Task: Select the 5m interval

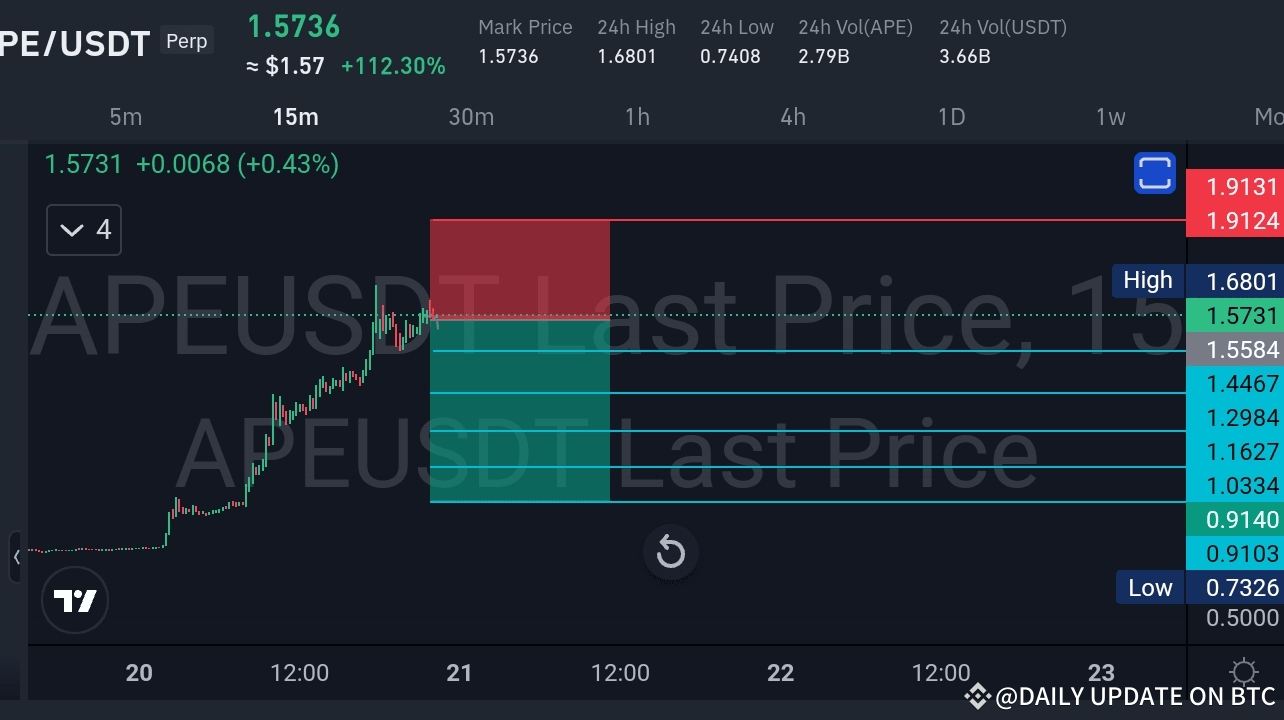Action: tap(126, 117)
